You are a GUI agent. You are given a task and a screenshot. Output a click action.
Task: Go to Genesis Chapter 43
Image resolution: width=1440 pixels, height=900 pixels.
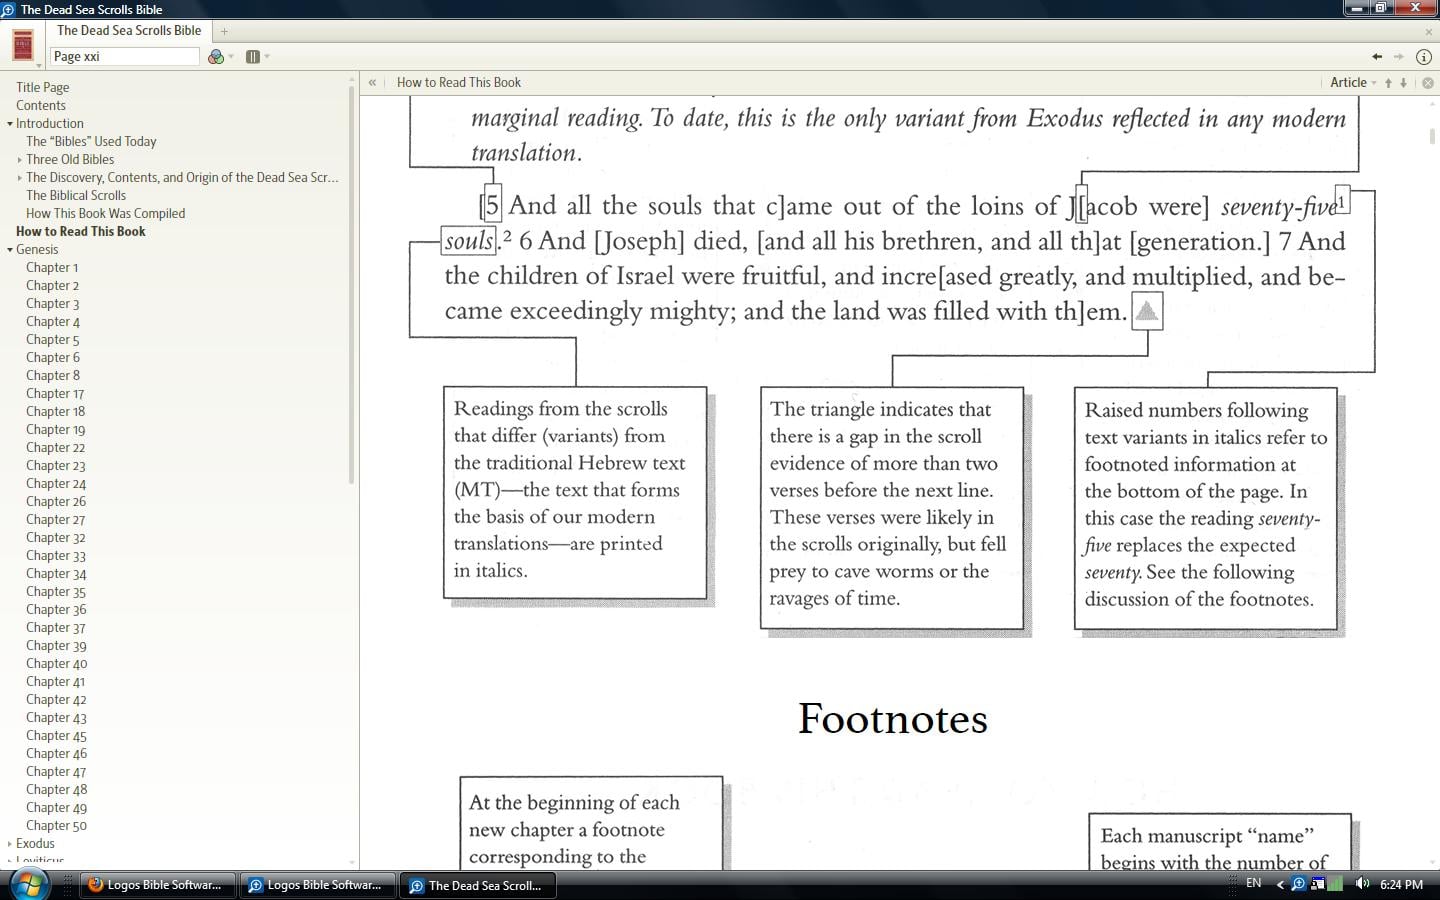pyautogui.click(x=56, y=718)
